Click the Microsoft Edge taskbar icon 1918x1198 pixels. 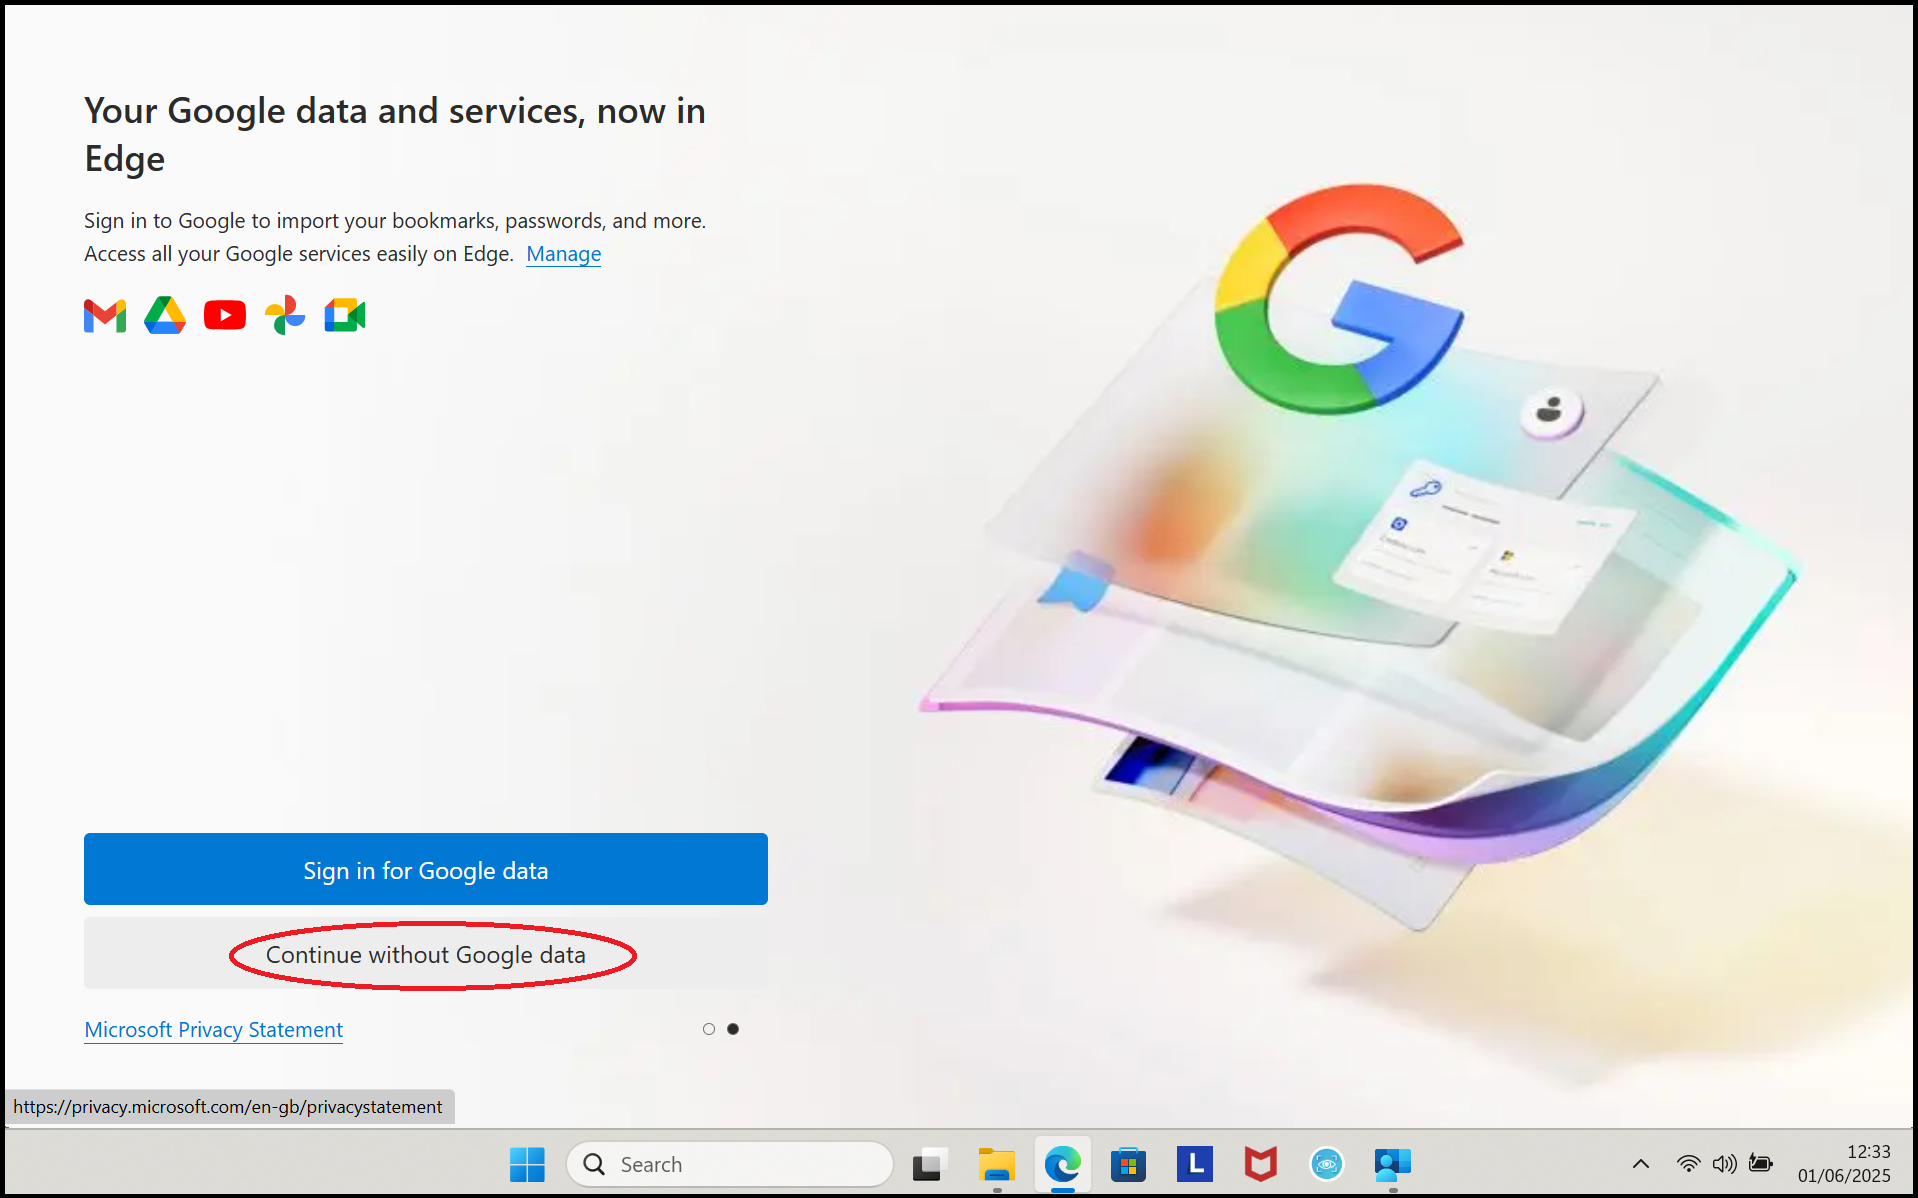pos(1062,1164)
